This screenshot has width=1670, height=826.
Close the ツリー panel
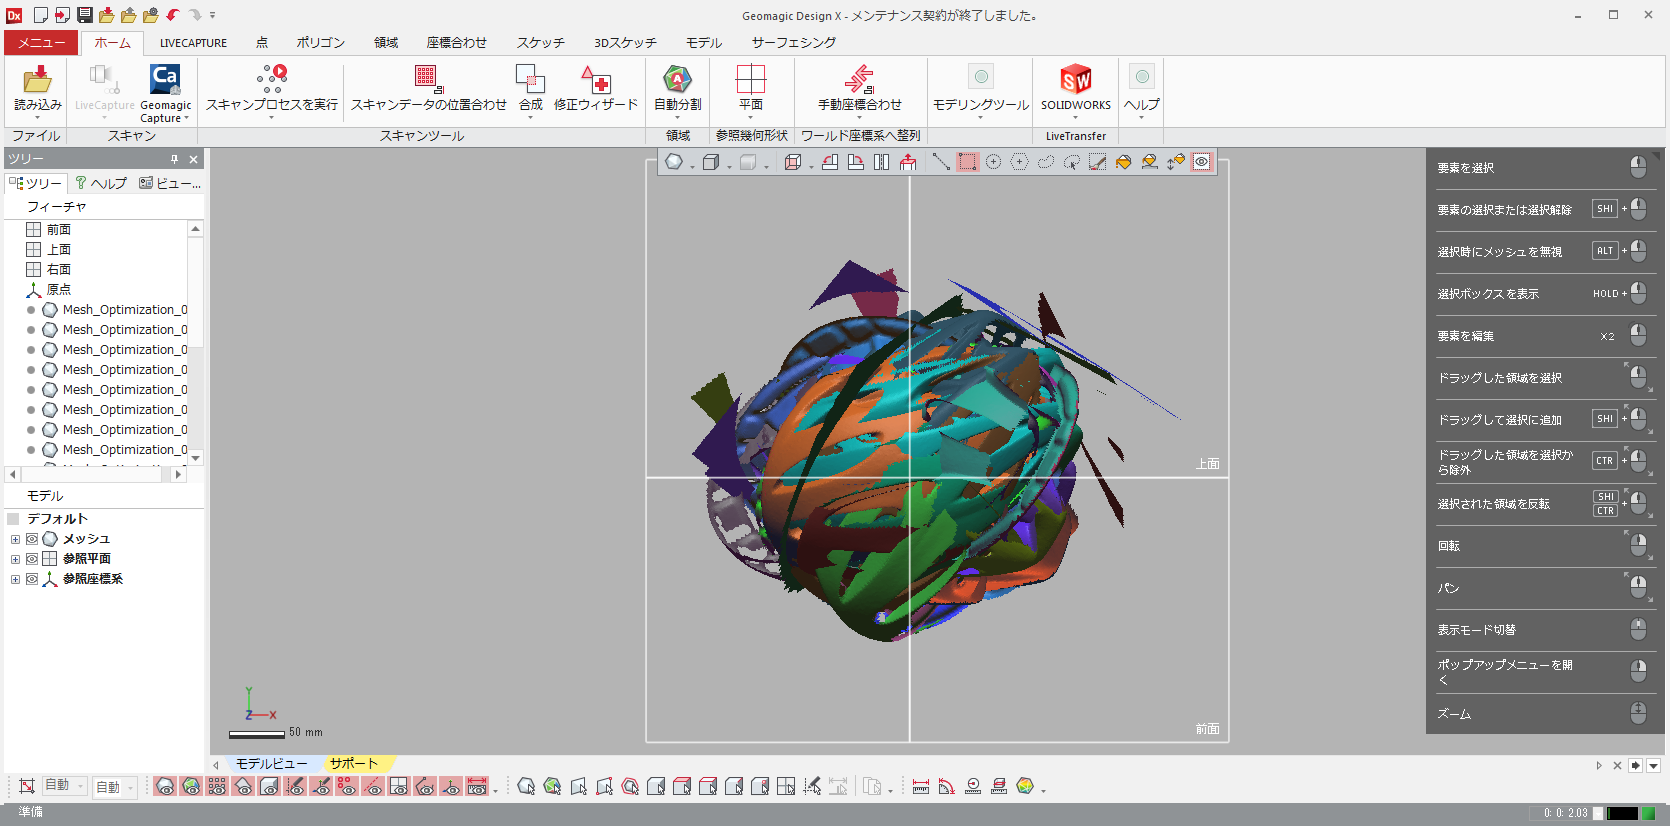coord(193,159)
